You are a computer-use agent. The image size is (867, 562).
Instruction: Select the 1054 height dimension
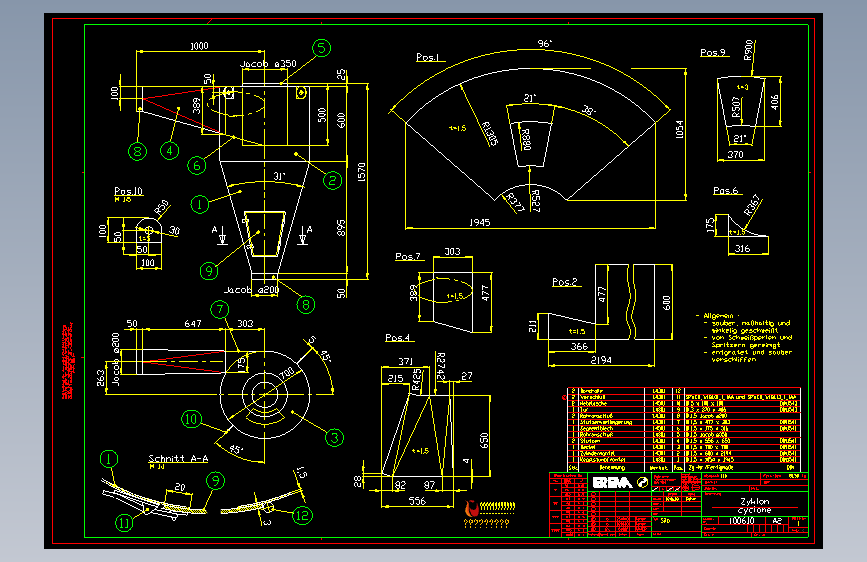tap(679, 129)
